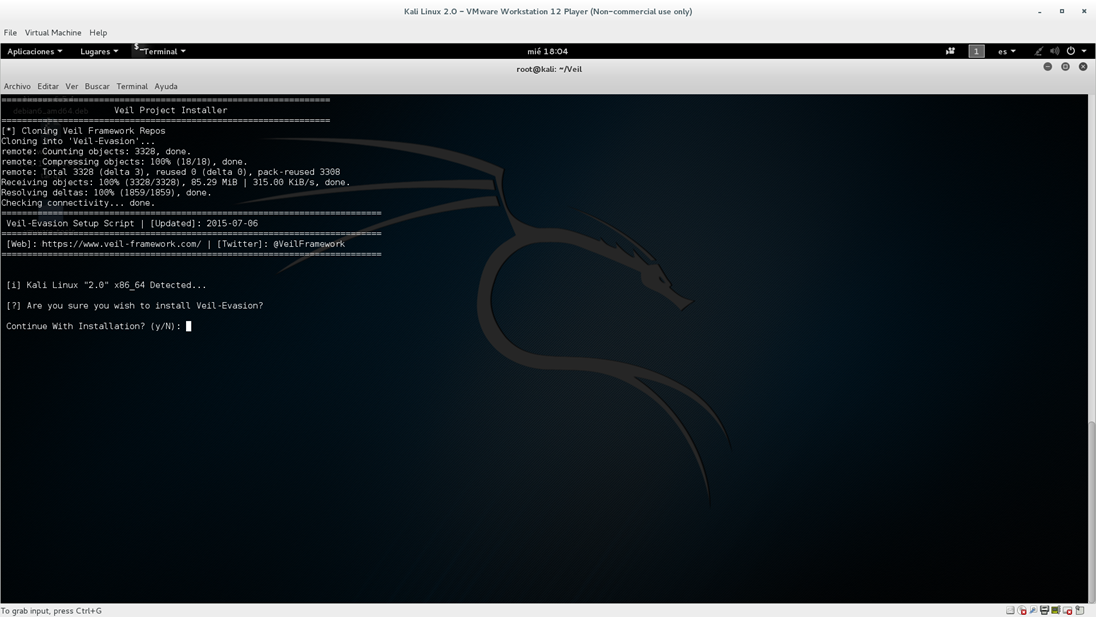Click the VMware display device status icon
The width and height of the screenshot is (1096, 617).
tap(1067, 610)
